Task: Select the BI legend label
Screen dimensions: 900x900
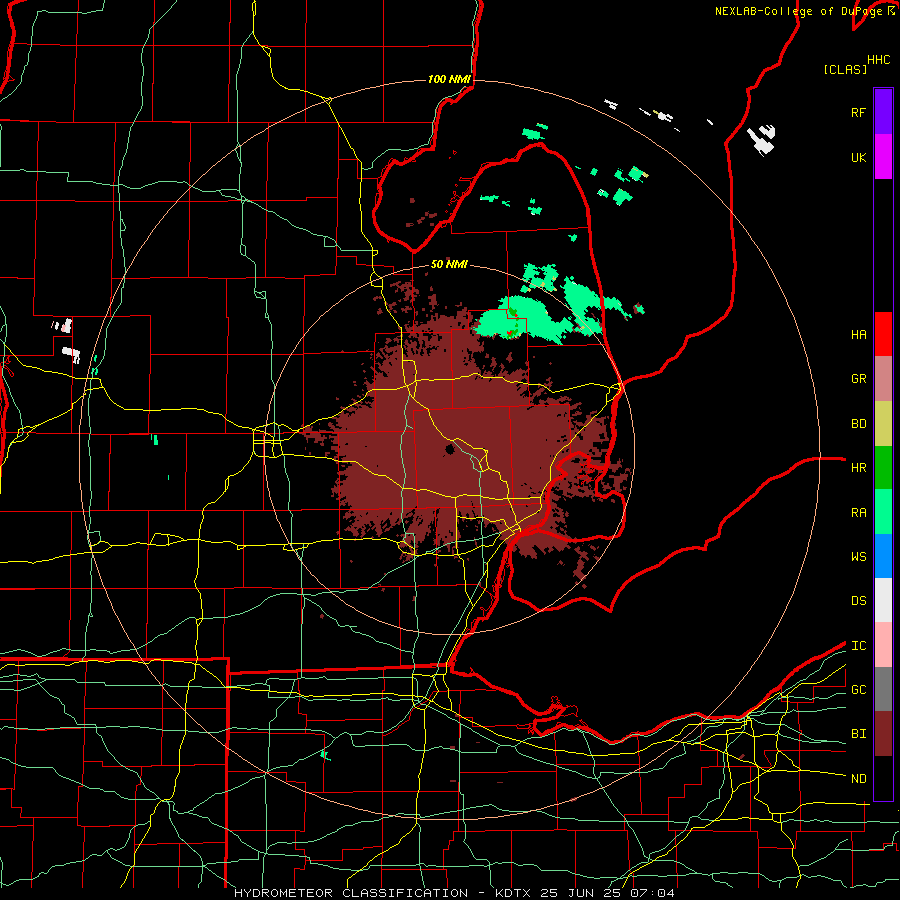Action: tap(859, 734)
